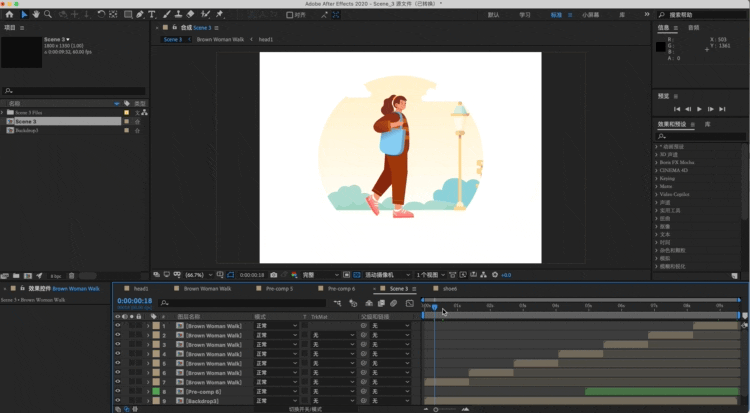Viewport: 750px width, 413px height.
Task: Open magnification dropdown showing 66.7%
Action: pyautogui.click(x=198, y=274)
